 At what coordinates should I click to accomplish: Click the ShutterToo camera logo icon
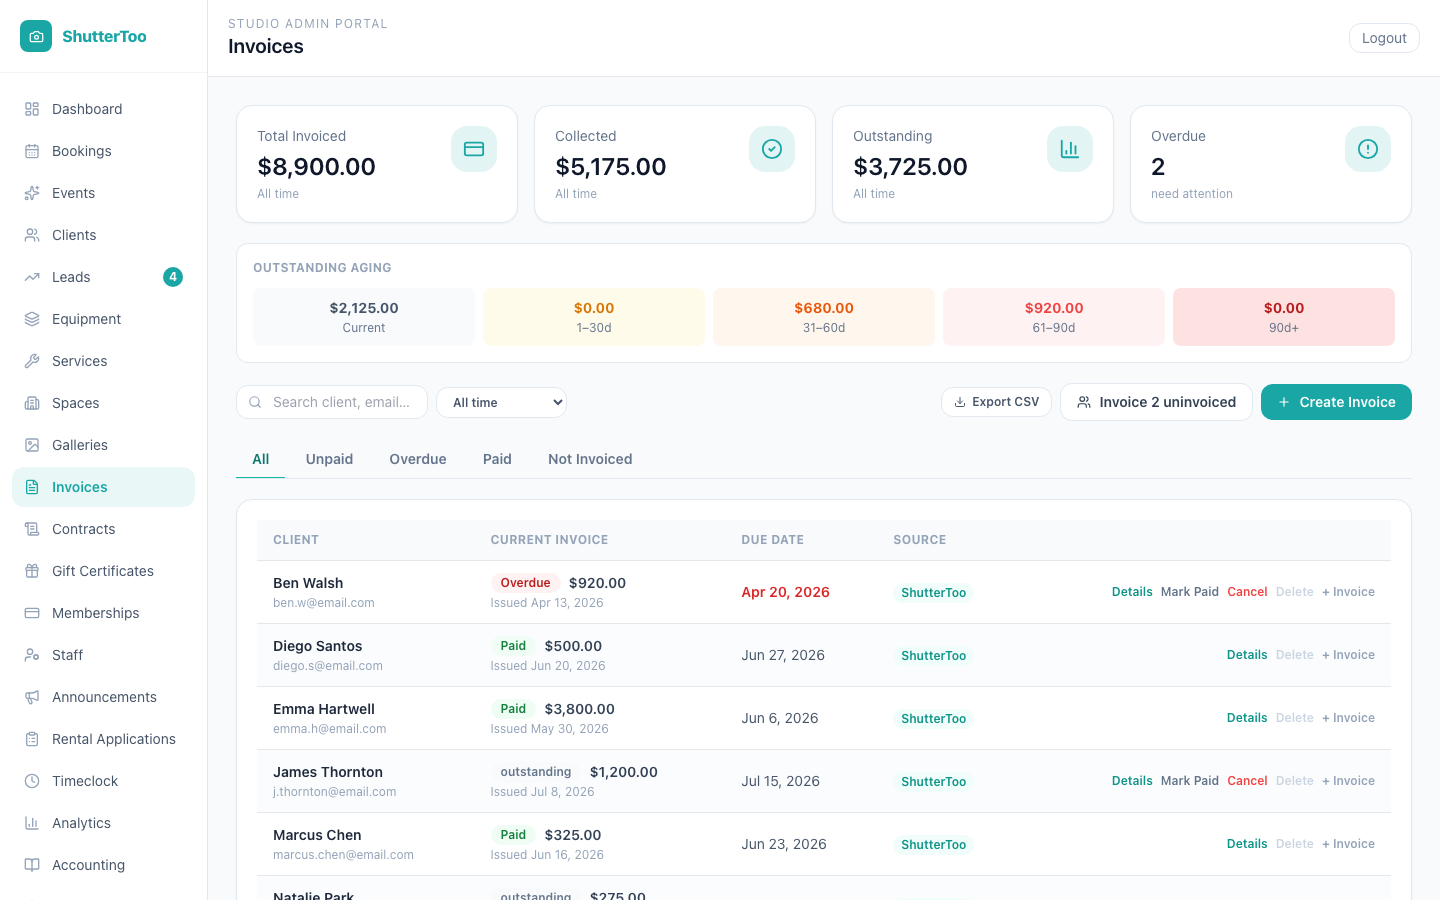pos(36,36)
